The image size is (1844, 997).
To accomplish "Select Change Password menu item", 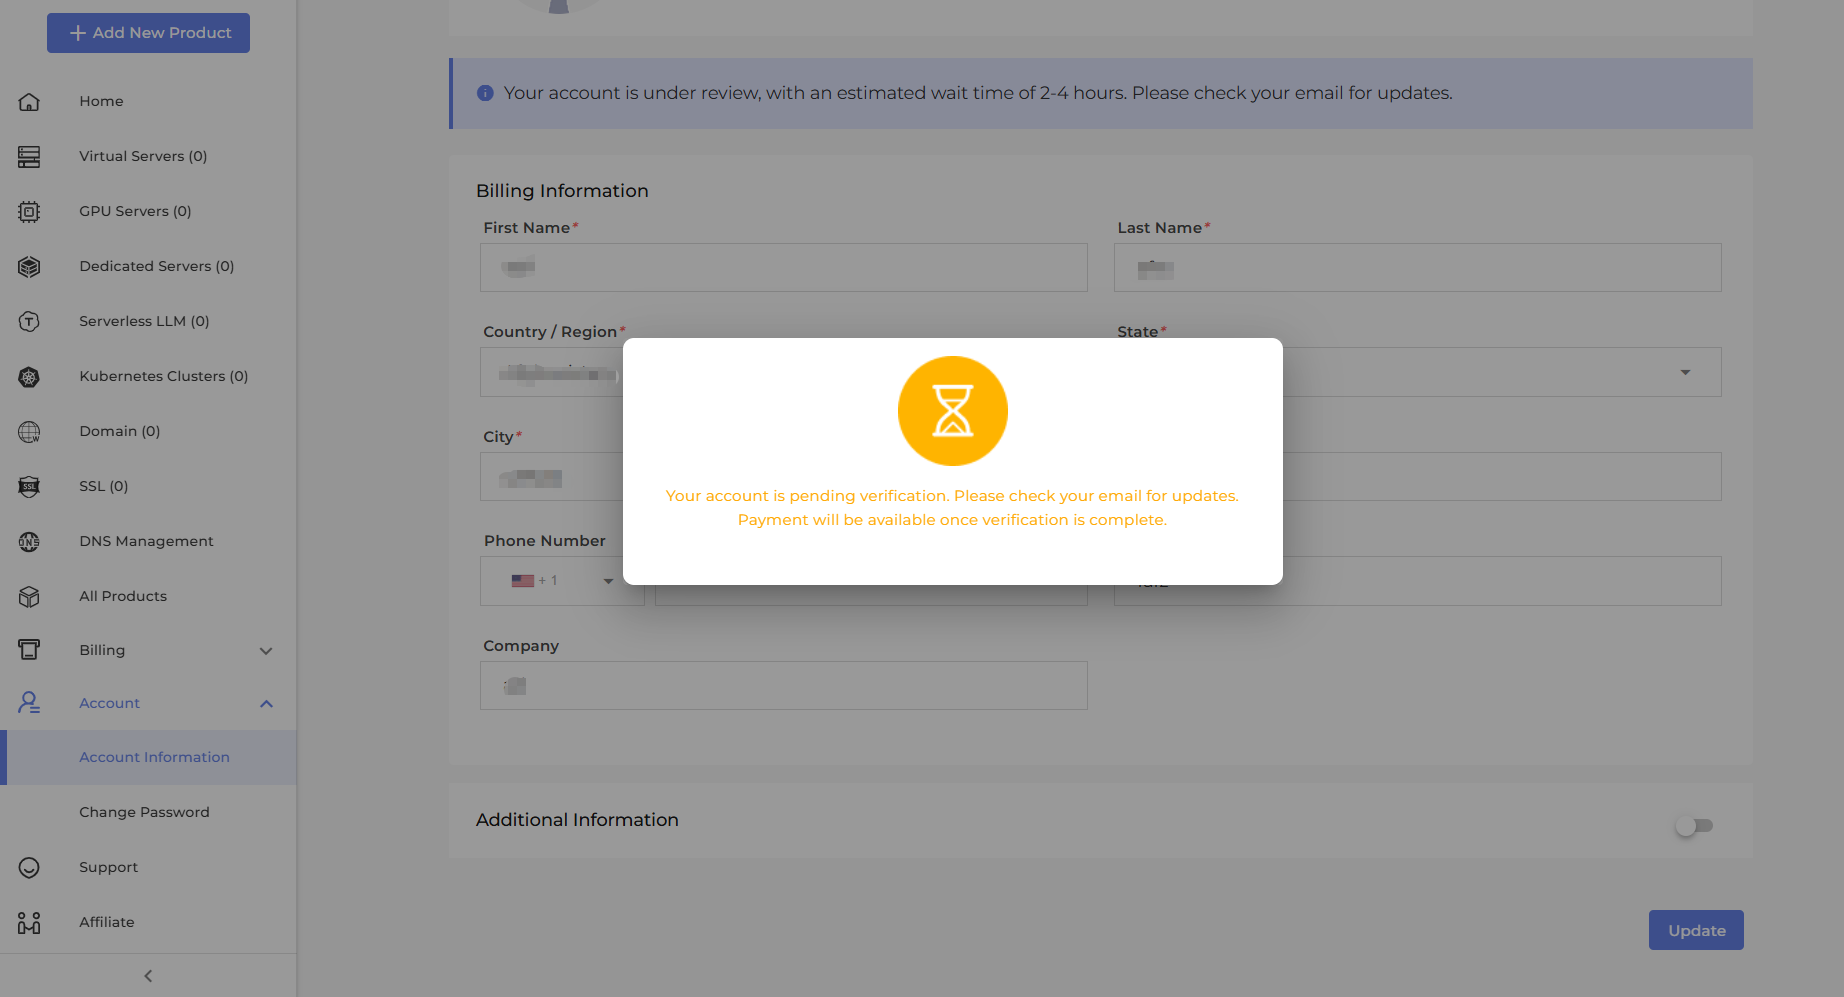I will pyautogui.click(x=144, y=812).
